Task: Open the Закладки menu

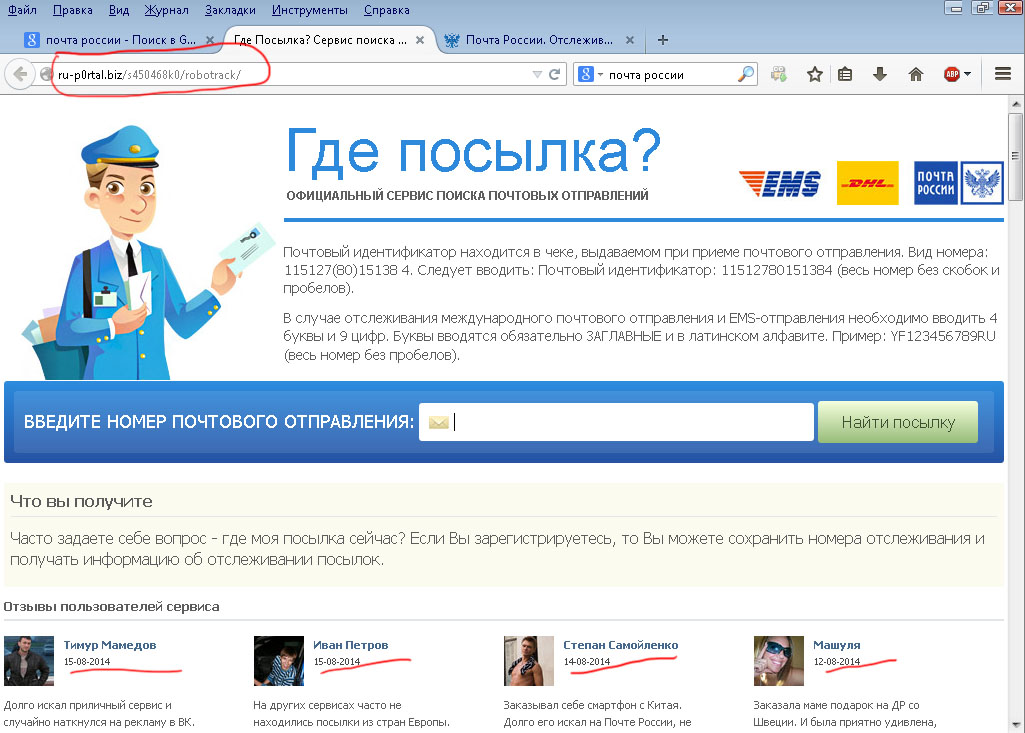Action: point(230,10)
